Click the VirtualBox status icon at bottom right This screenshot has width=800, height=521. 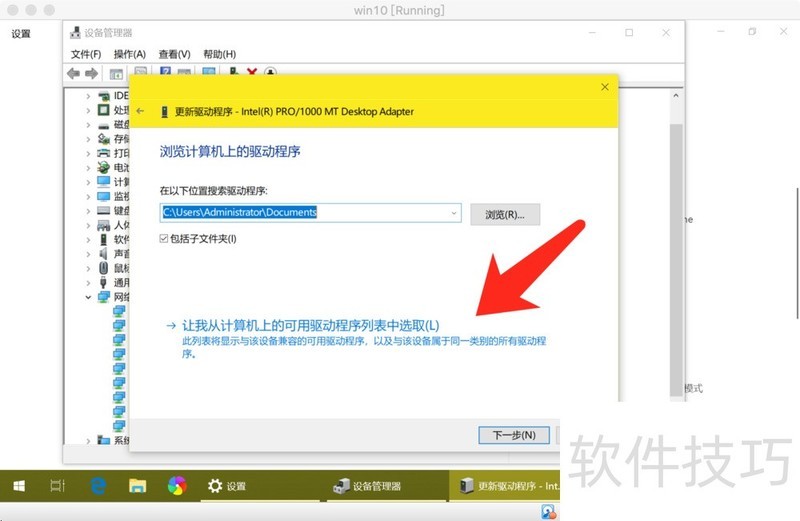[x=548, y=512]
